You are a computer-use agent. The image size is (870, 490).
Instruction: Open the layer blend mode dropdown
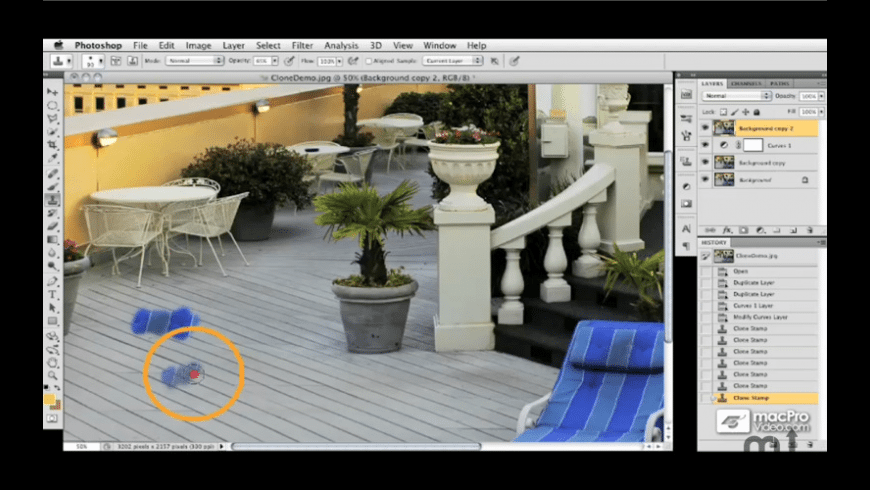pos(736,96)
